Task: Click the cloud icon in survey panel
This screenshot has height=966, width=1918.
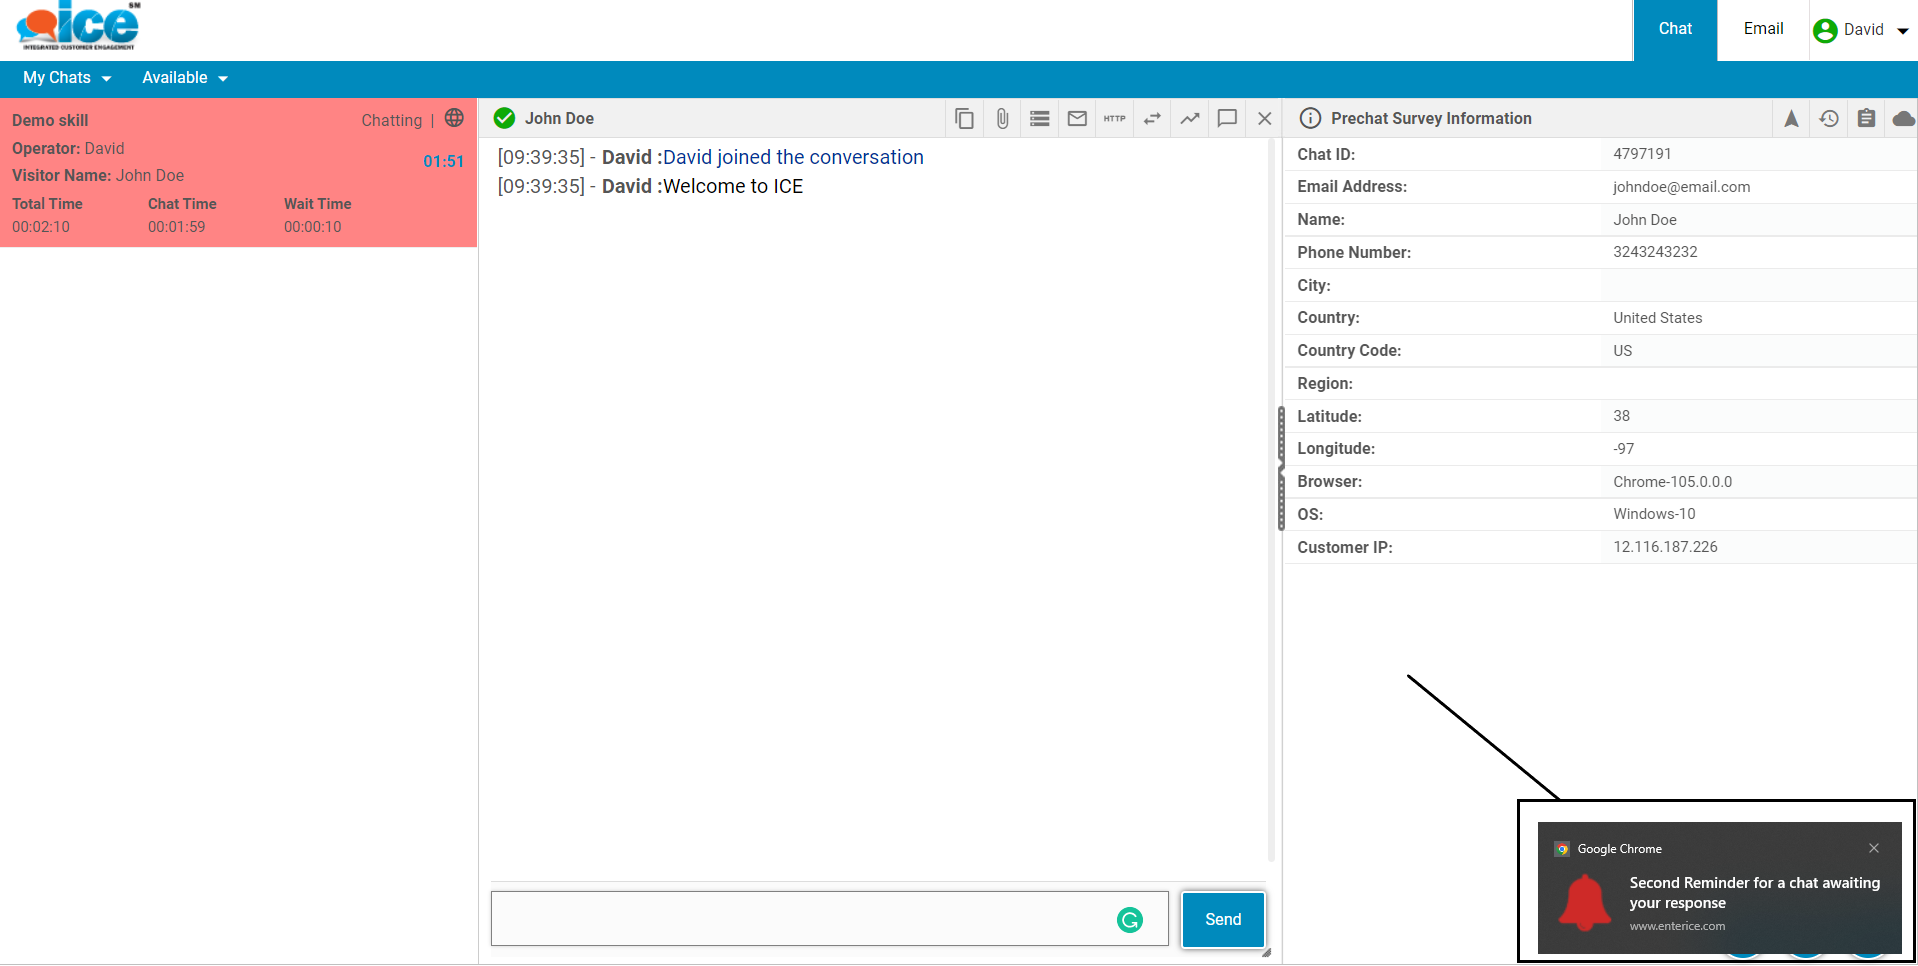Action: (x=1903, y=119)
